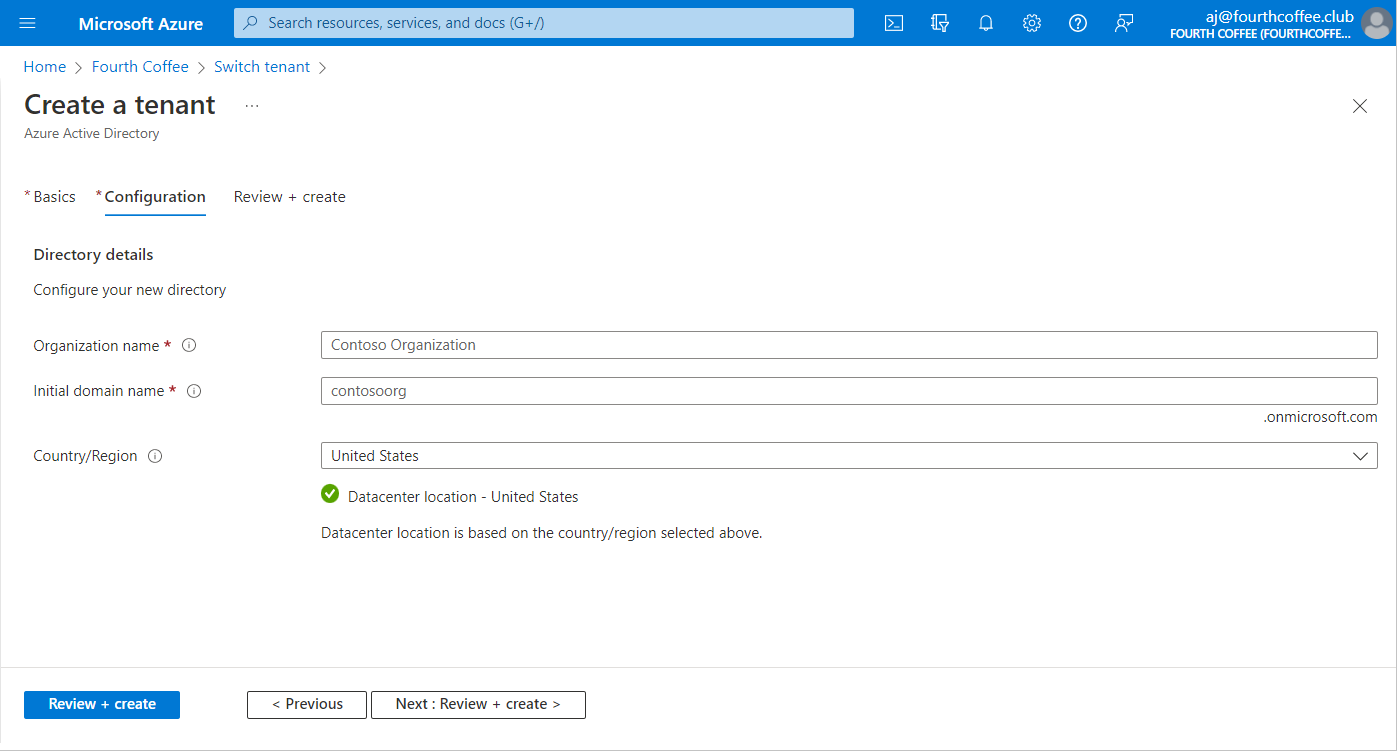Viewport: 1397px width, 752px height.
Task: Click the user account avatar
Action: point(1376,23)
